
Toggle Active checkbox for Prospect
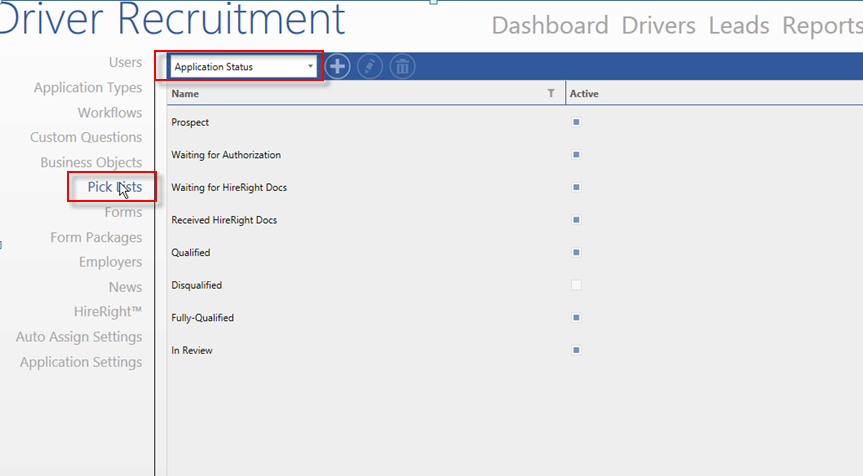tap(576, 122)
